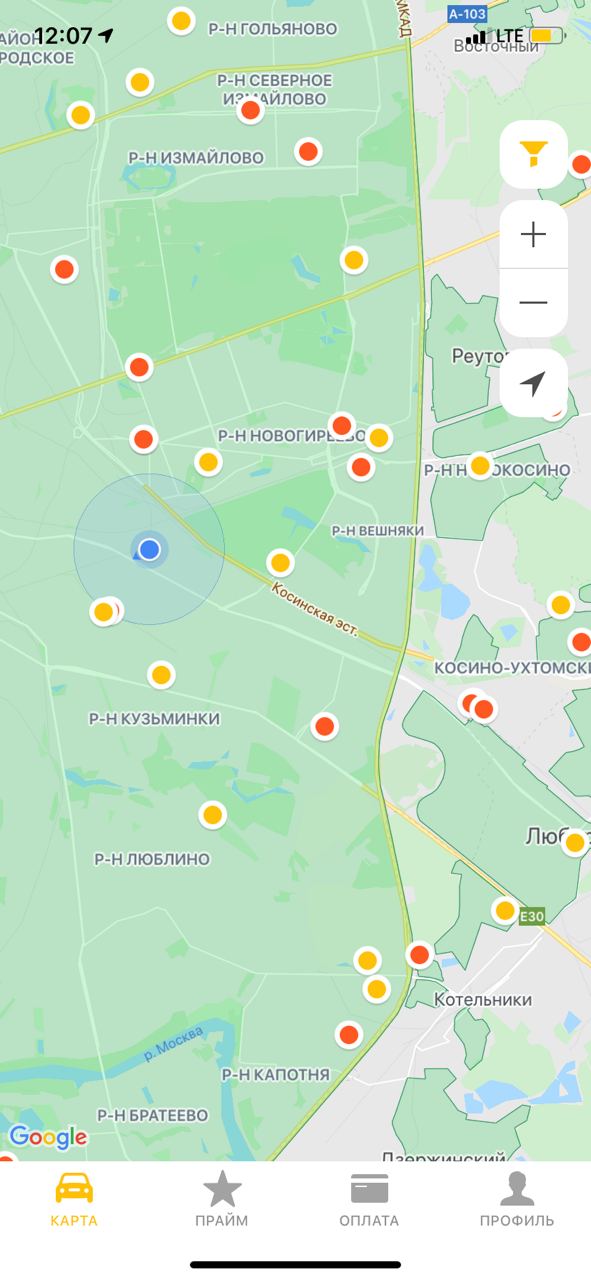Select red marker above Капотня label

tap(348, 1034)
